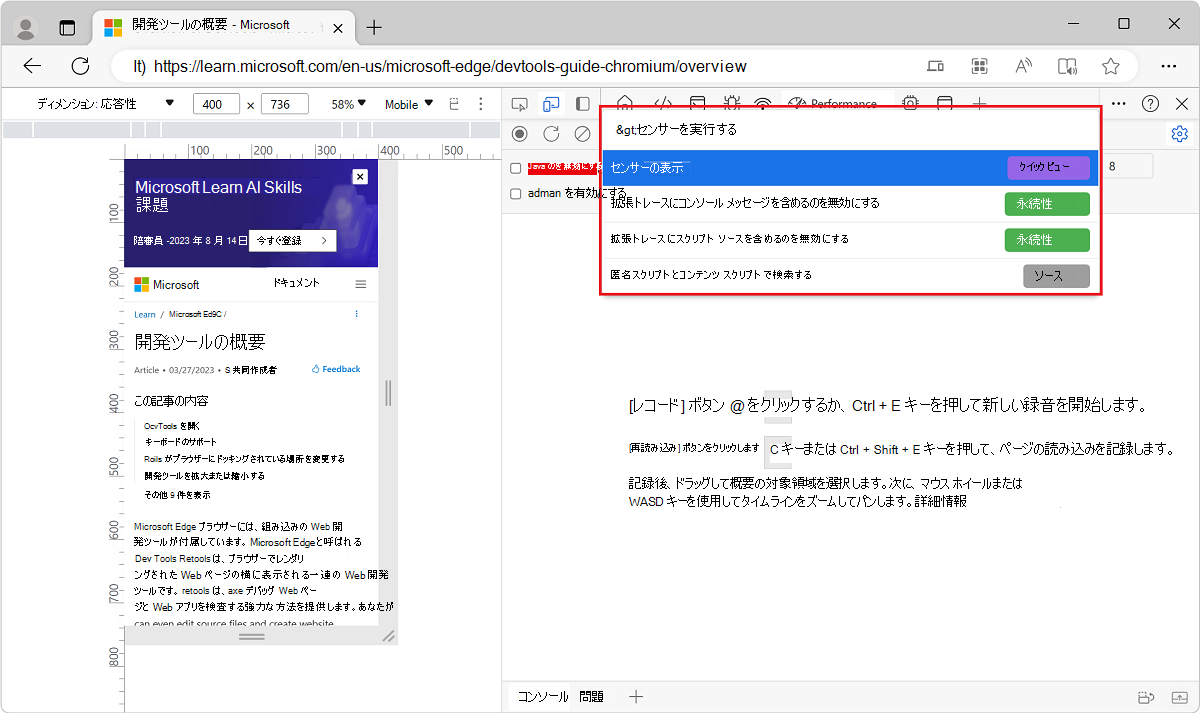Viewport: 1200px width, 713px height.
Task: Open the 58% zoom dropdown
Action: click(x=349, y=104)
